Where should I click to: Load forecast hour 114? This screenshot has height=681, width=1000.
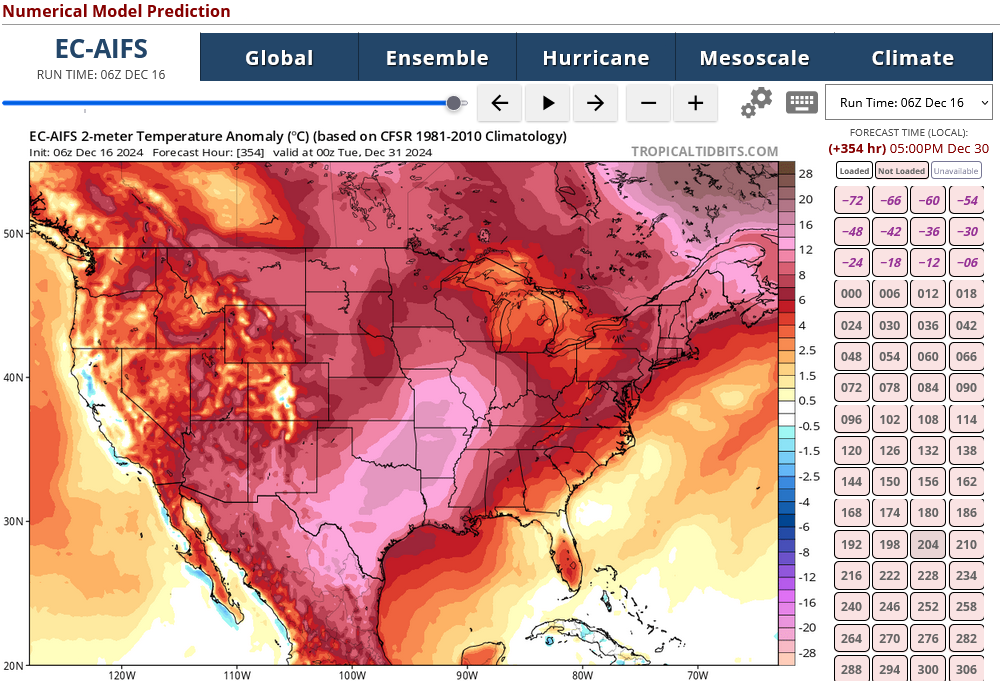click(966, 420)
